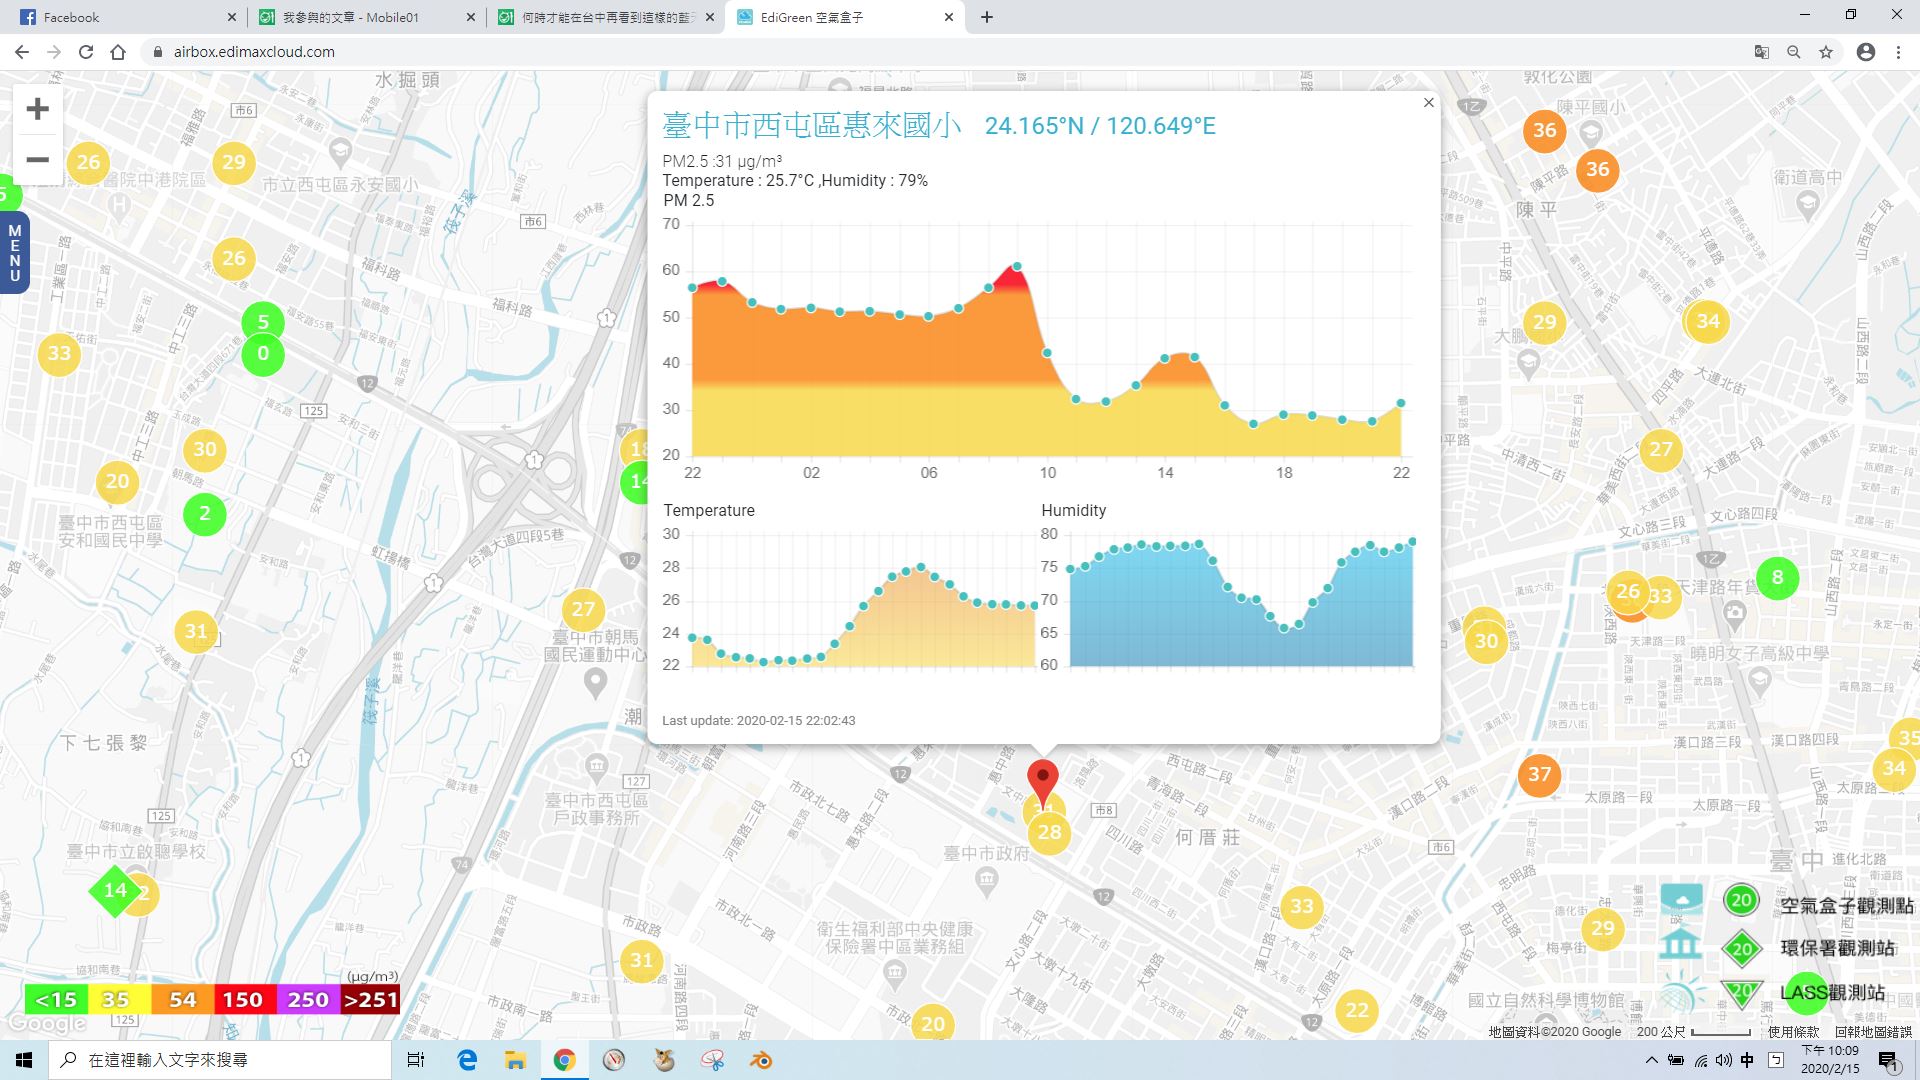
Task: Open the Terms of Use link
Action: [x=1793, y=1032]
